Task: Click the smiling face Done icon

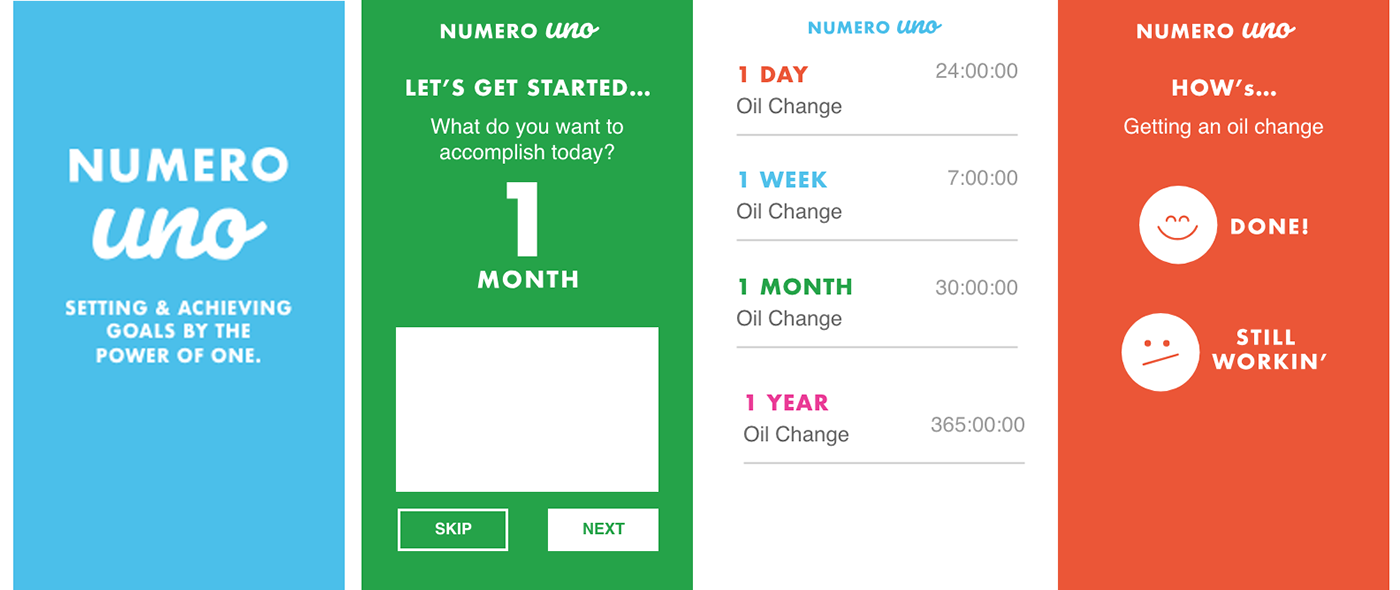Action: (x=1178, y=225)
